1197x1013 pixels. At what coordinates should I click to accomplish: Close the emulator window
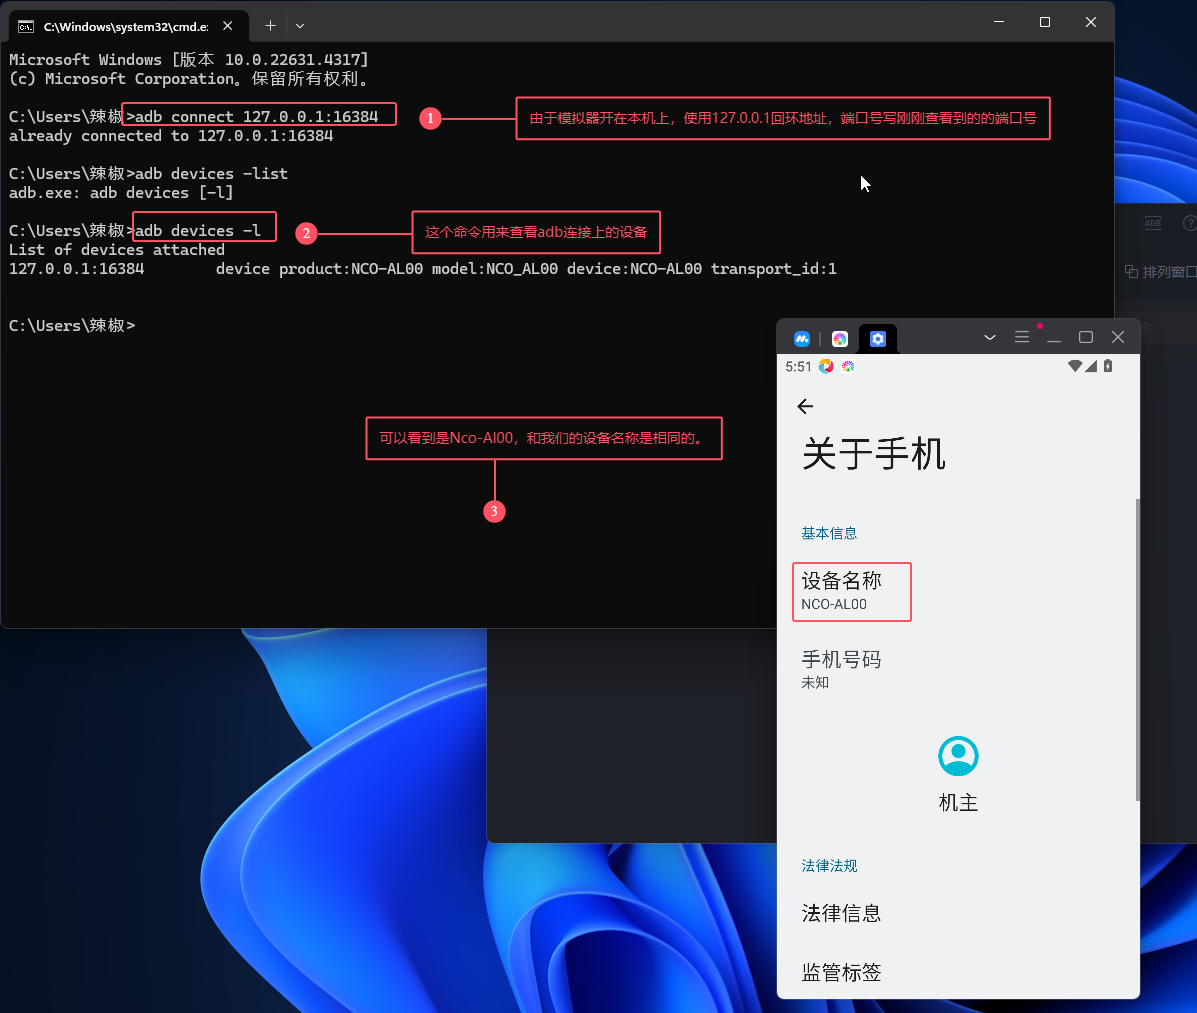pyautogui.click(x=1118, y=337)
